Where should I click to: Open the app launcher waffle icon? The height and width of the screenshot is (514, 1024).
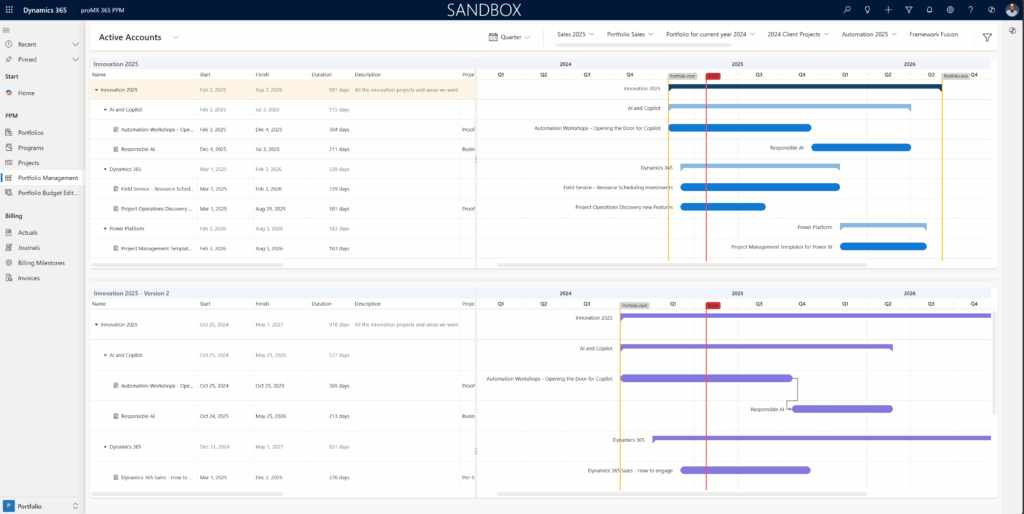pos(9,10)
